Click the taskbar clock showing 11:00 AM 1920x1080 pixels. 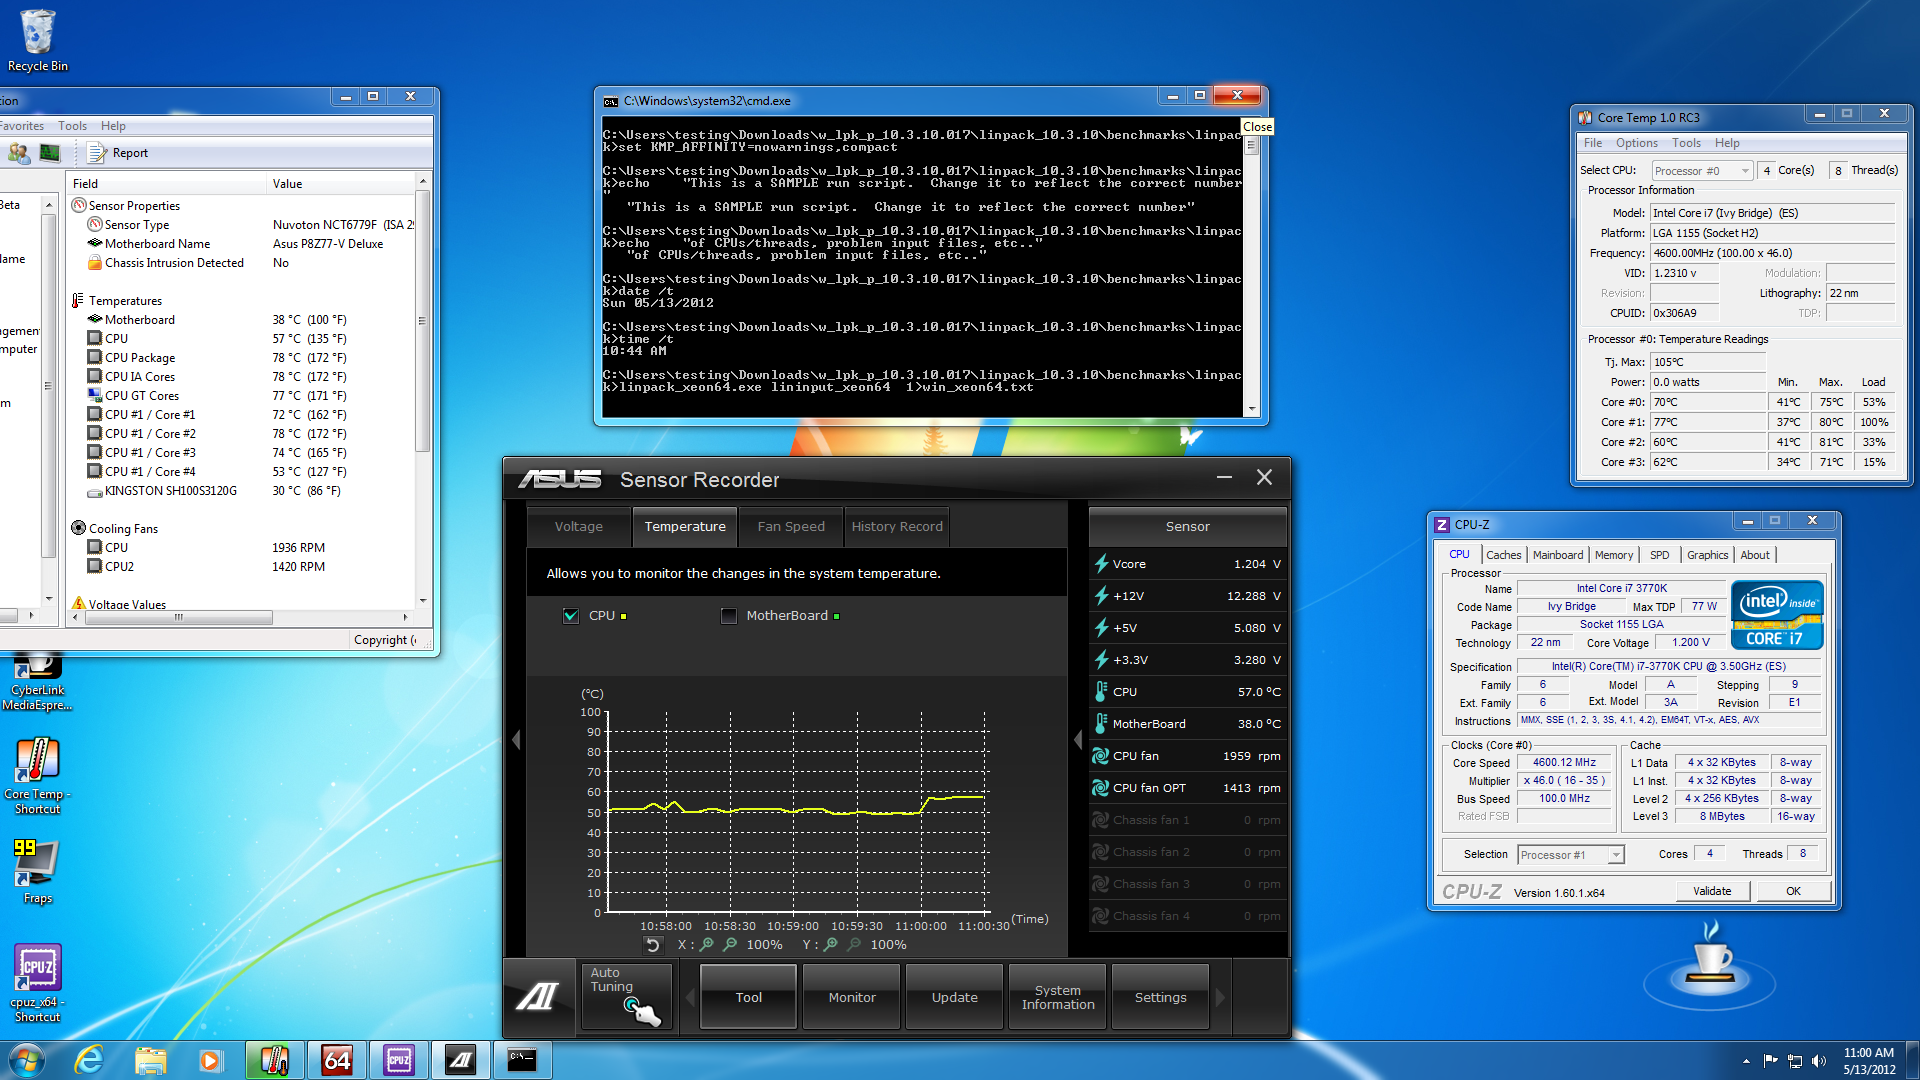click(1869, 1061)
